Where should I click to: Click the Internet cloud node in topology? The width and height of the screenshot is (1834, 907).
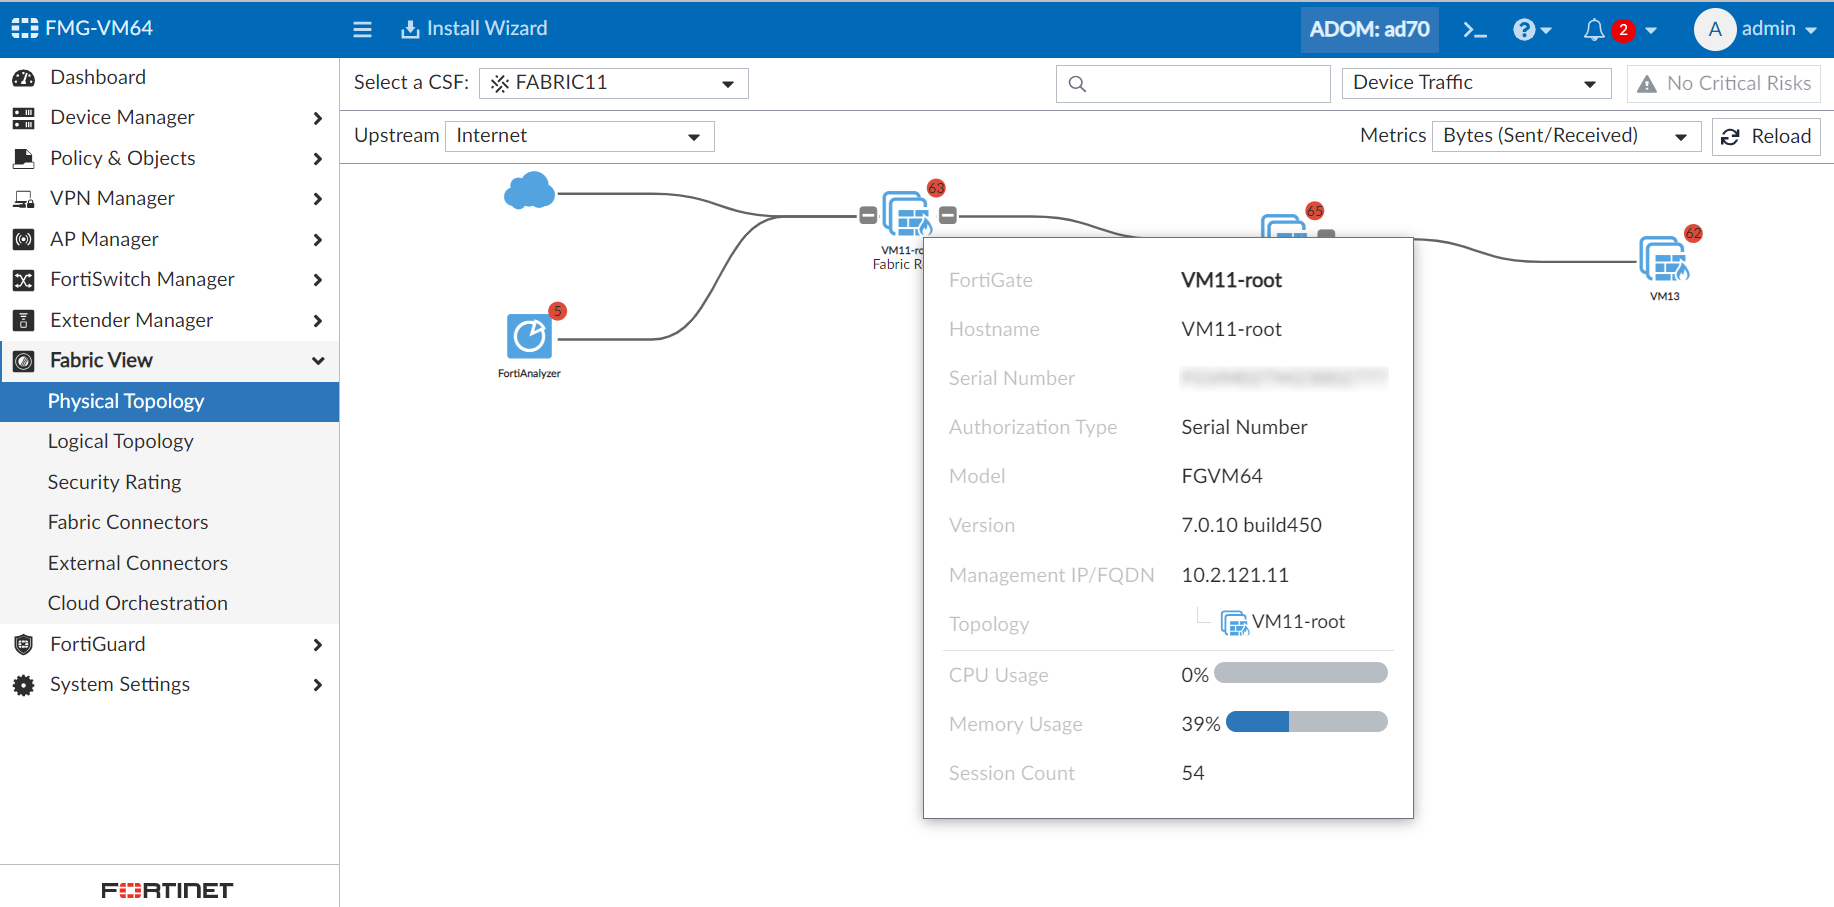pyautogui.click(x=529, y=190)
